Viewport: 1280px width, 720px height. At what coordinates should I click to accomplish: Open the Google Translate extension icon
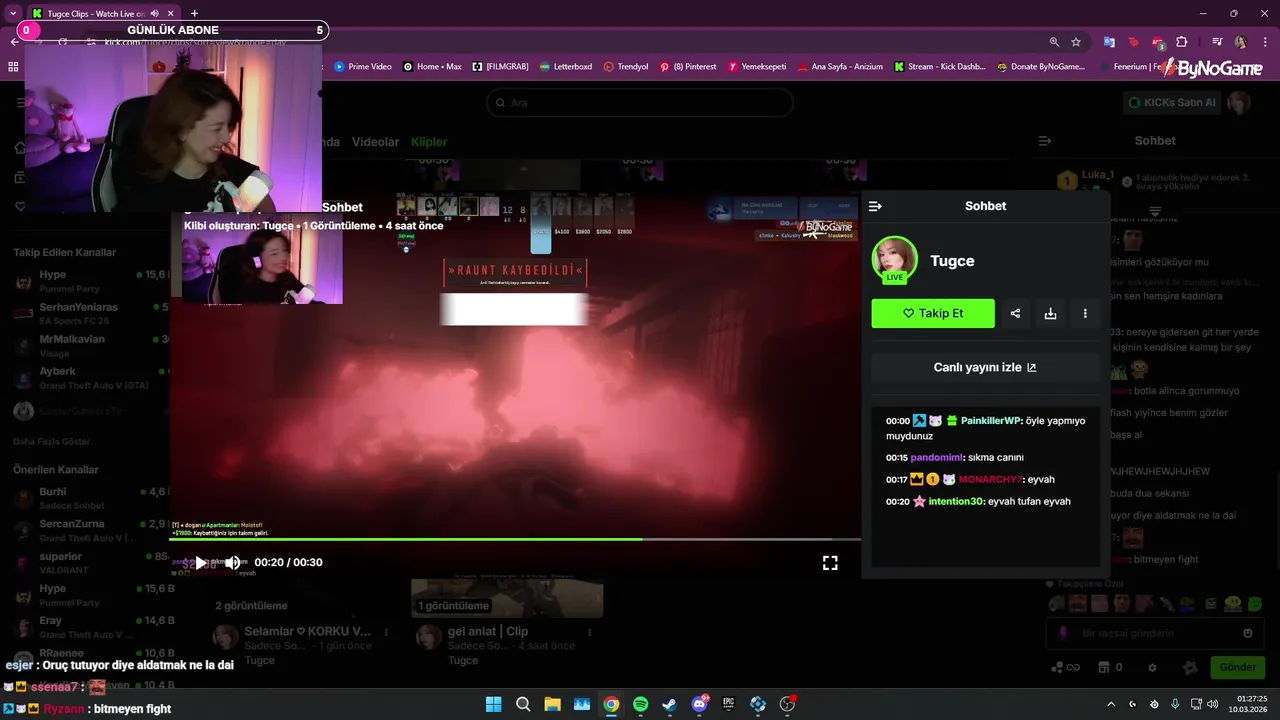click(1109, 42)
